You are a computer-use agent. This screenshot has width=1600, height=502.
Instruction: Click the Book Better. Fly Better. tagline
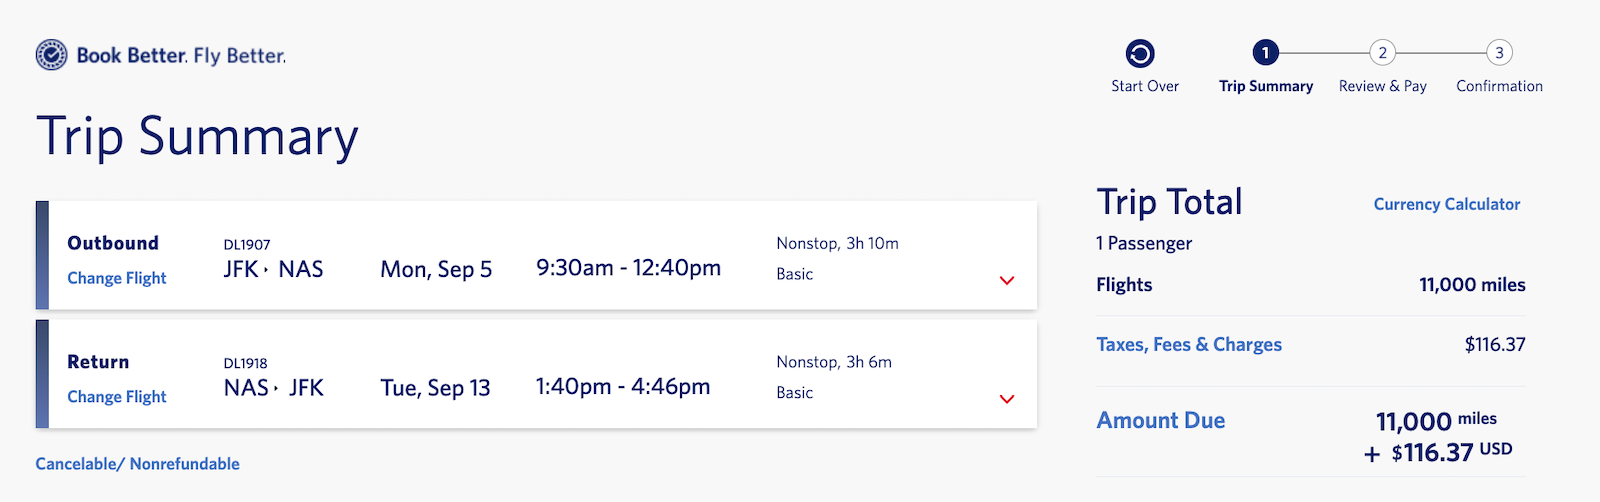(x=181, y=56)
